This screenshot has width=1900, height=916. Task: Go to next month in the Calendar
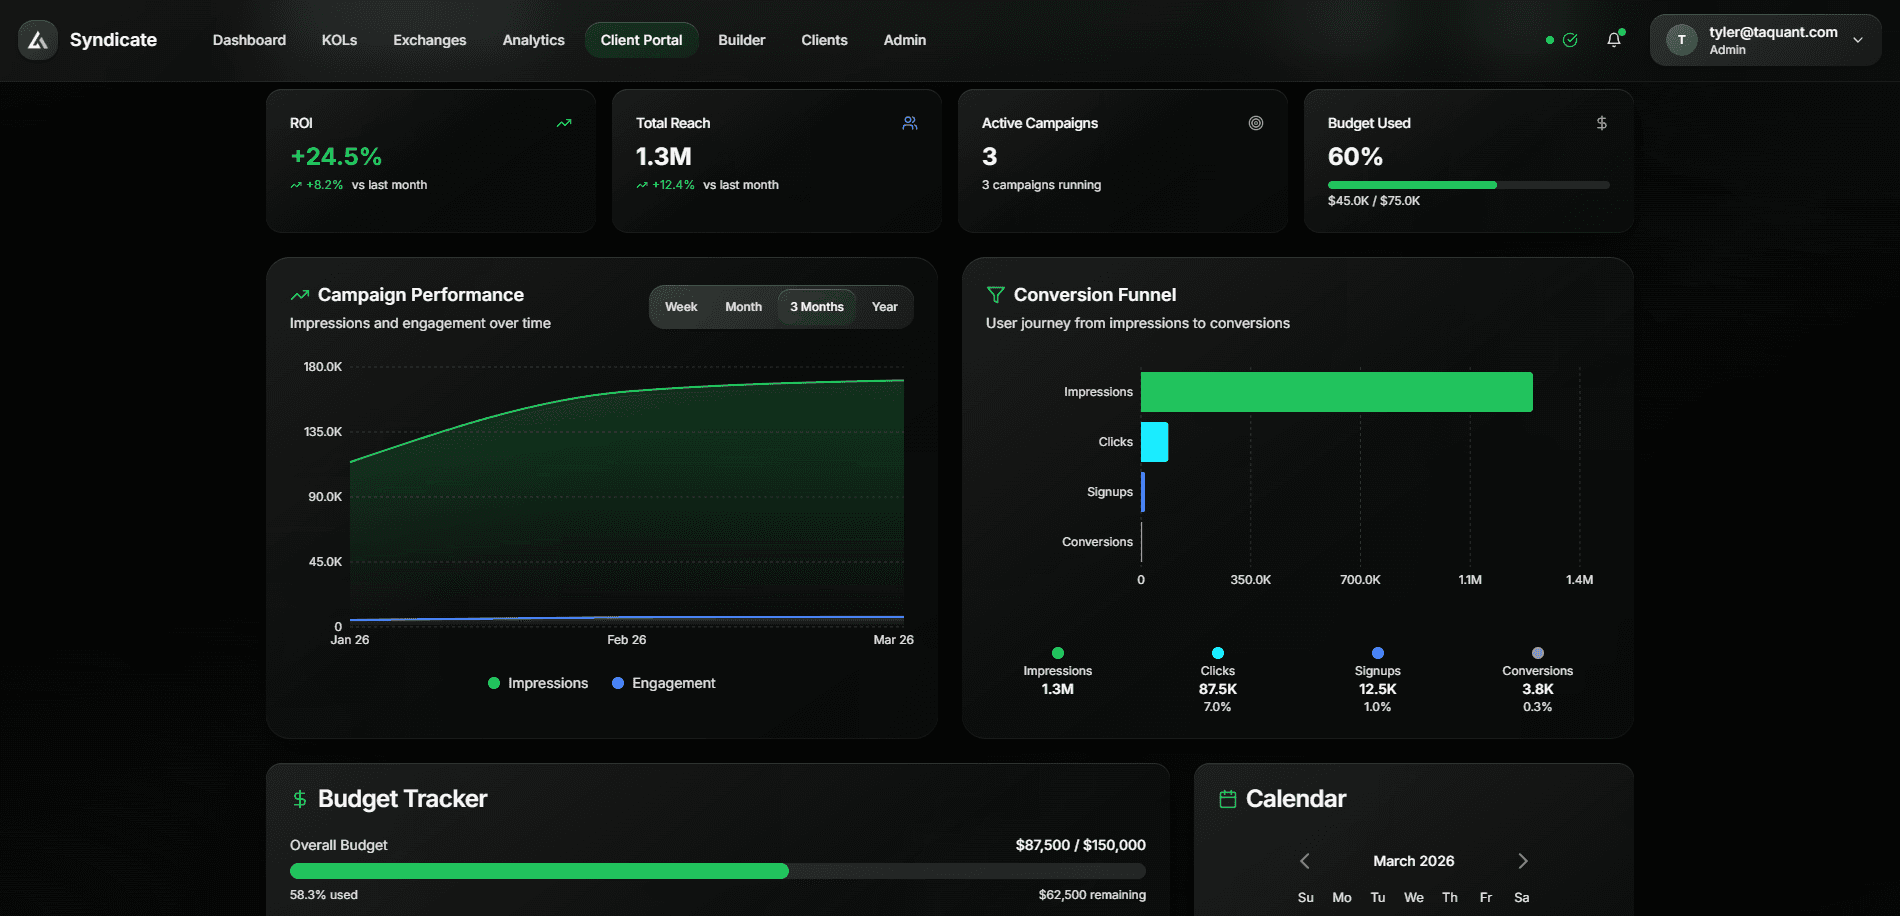(1522, 860)
